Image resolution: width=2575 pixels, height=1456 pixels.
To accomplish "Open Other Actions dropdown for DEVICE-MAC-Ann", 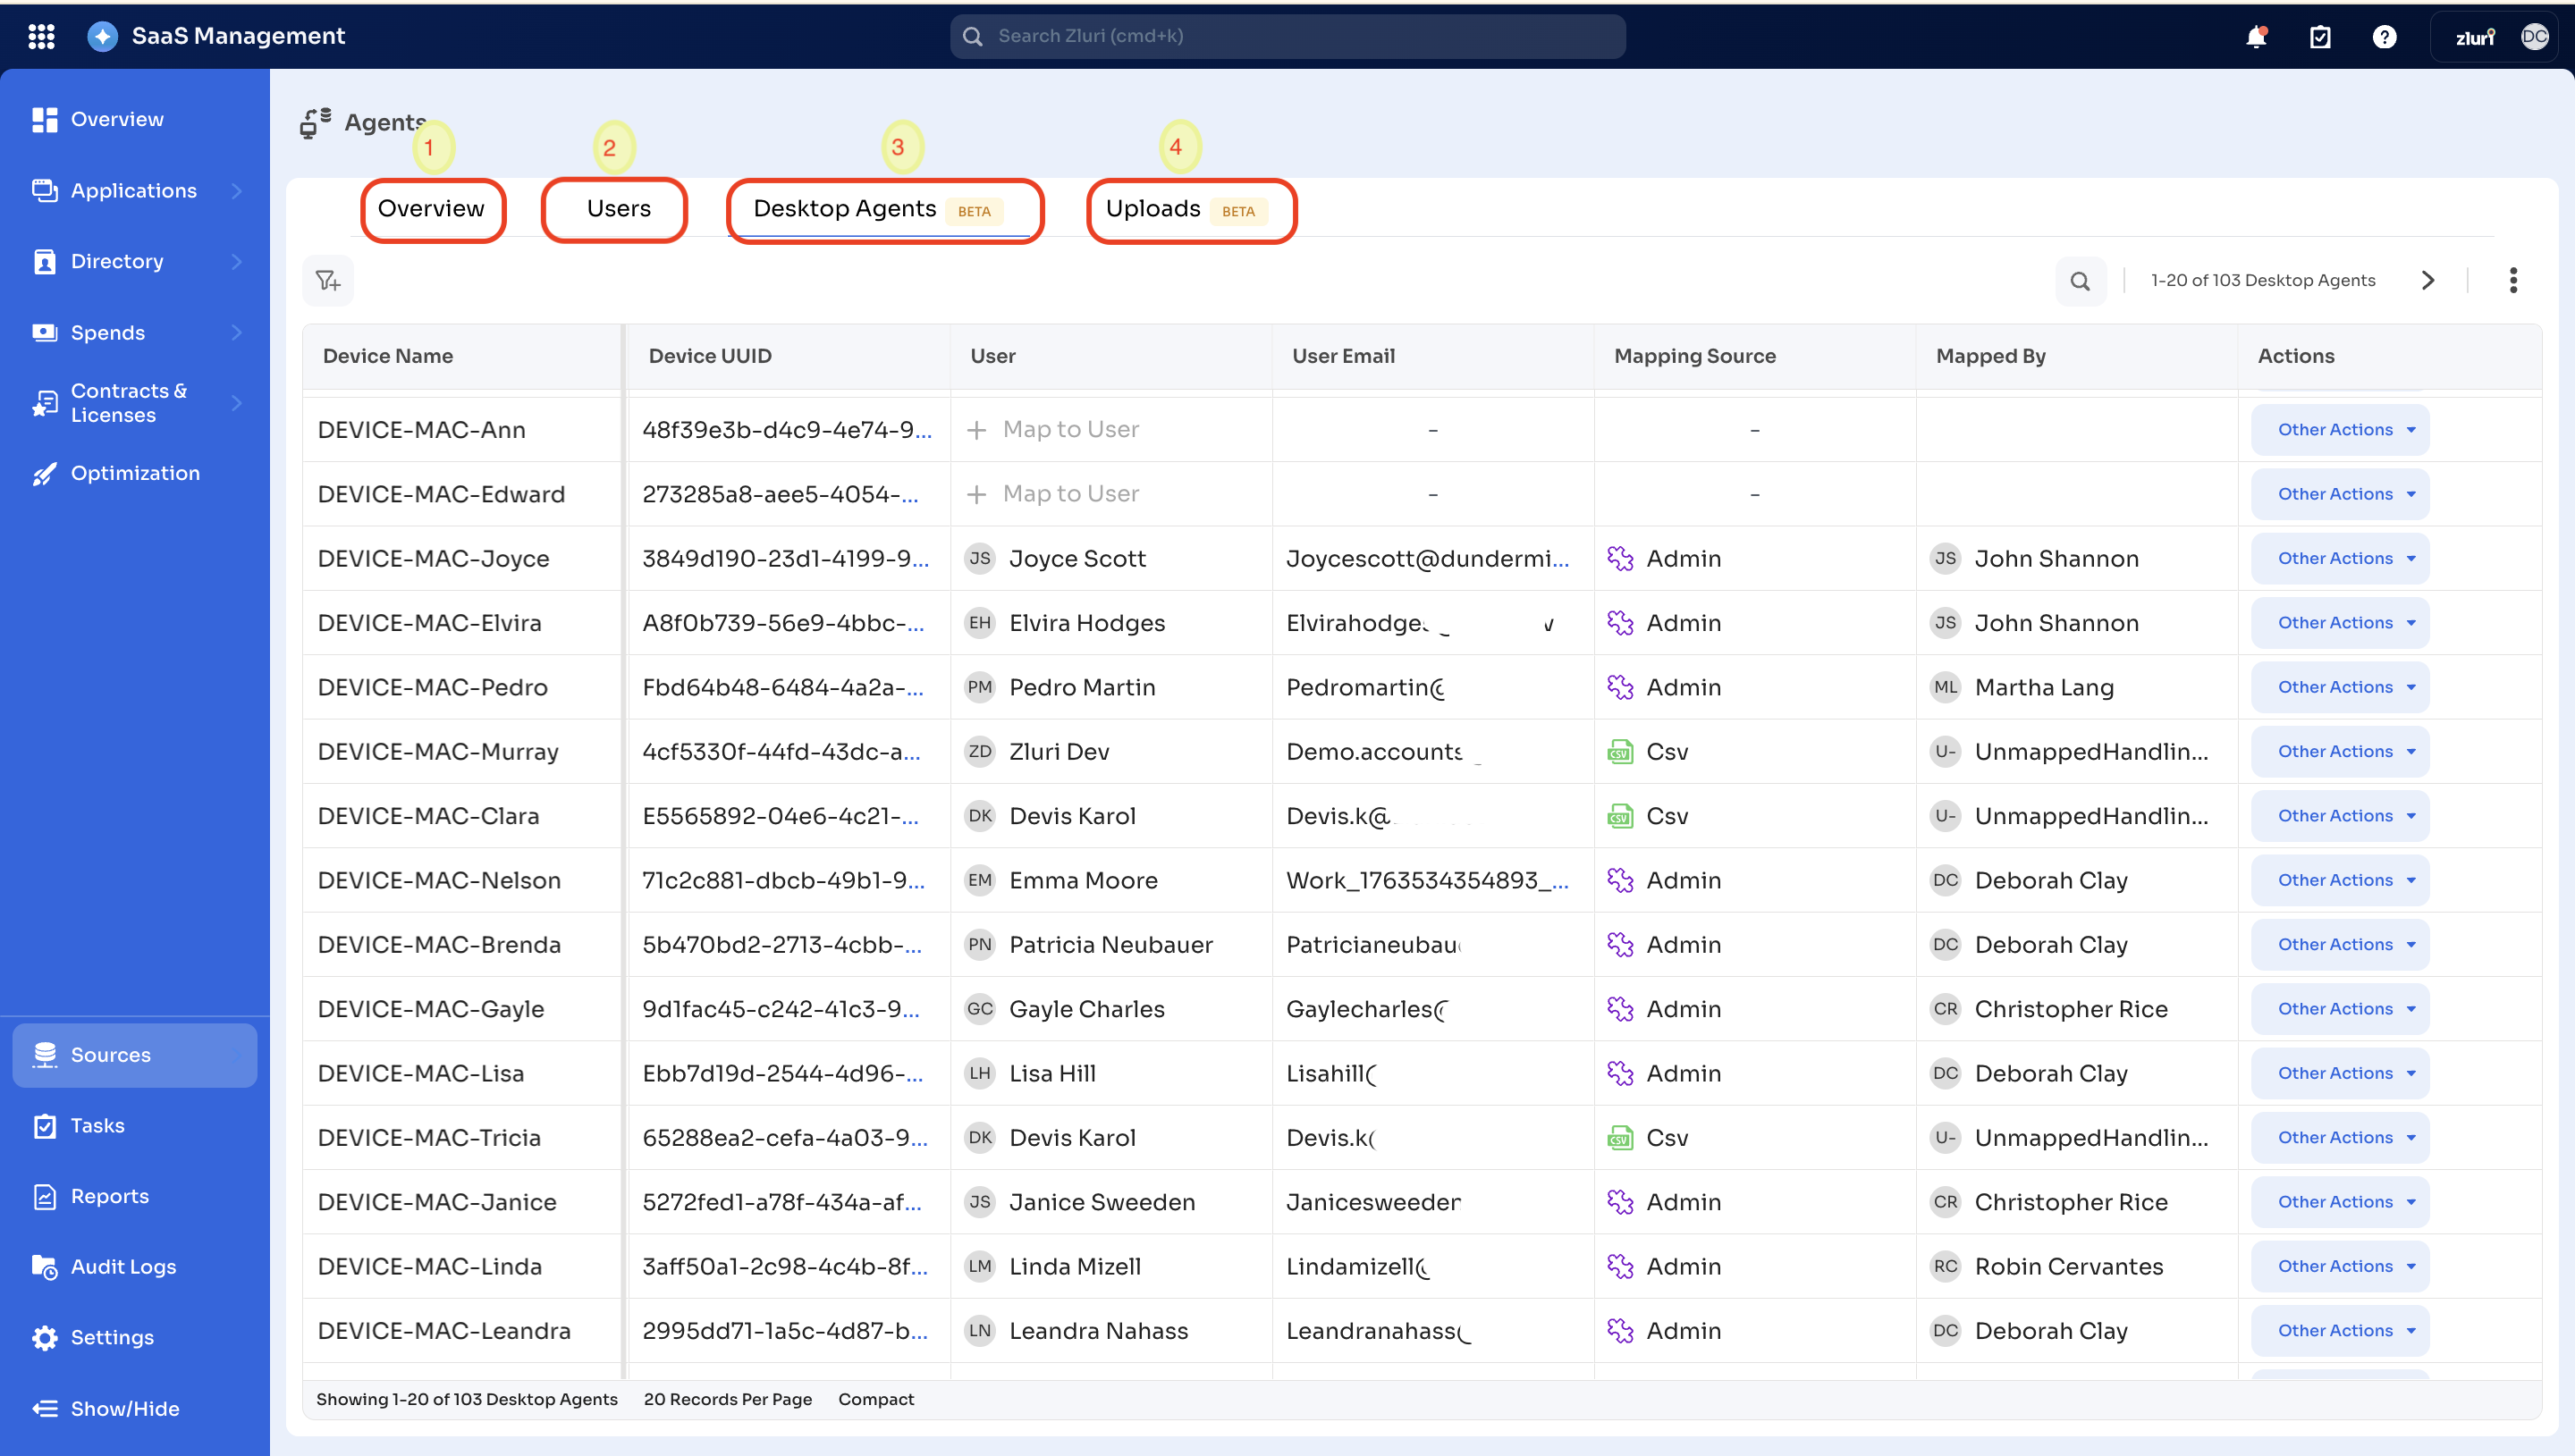I will point(2340,429).
